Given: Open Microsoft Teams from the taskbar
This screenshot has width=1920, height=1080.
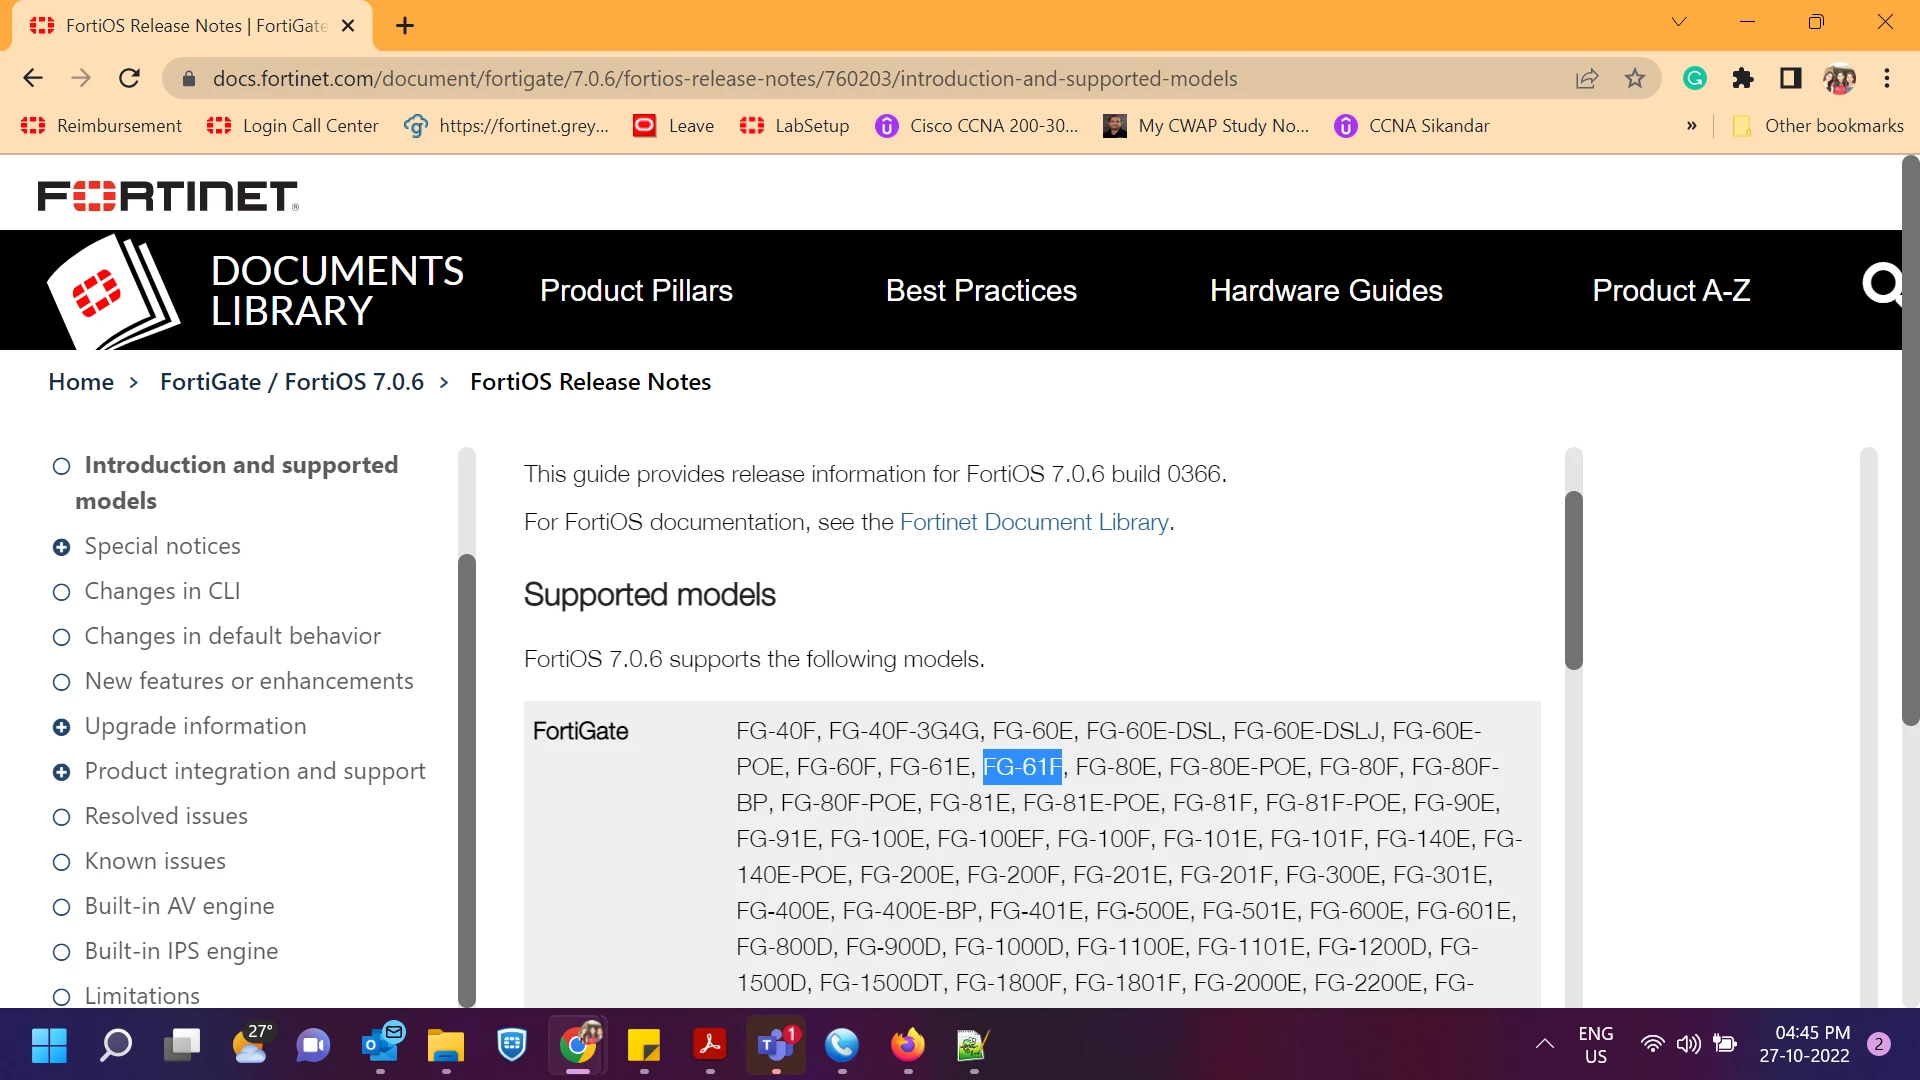Looking at the screenshot, I should 776,1046.
